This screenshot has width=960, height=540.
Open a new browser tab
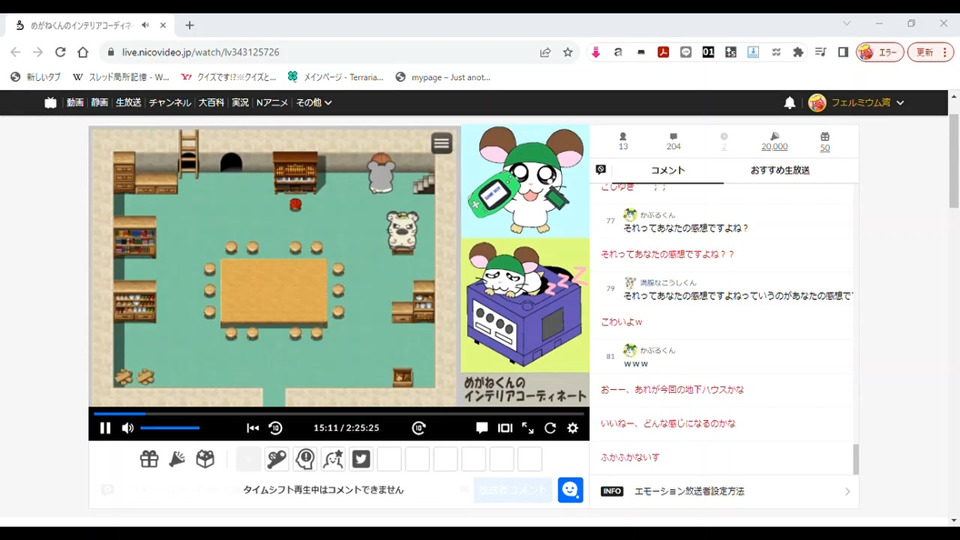[x=190, y=25]
